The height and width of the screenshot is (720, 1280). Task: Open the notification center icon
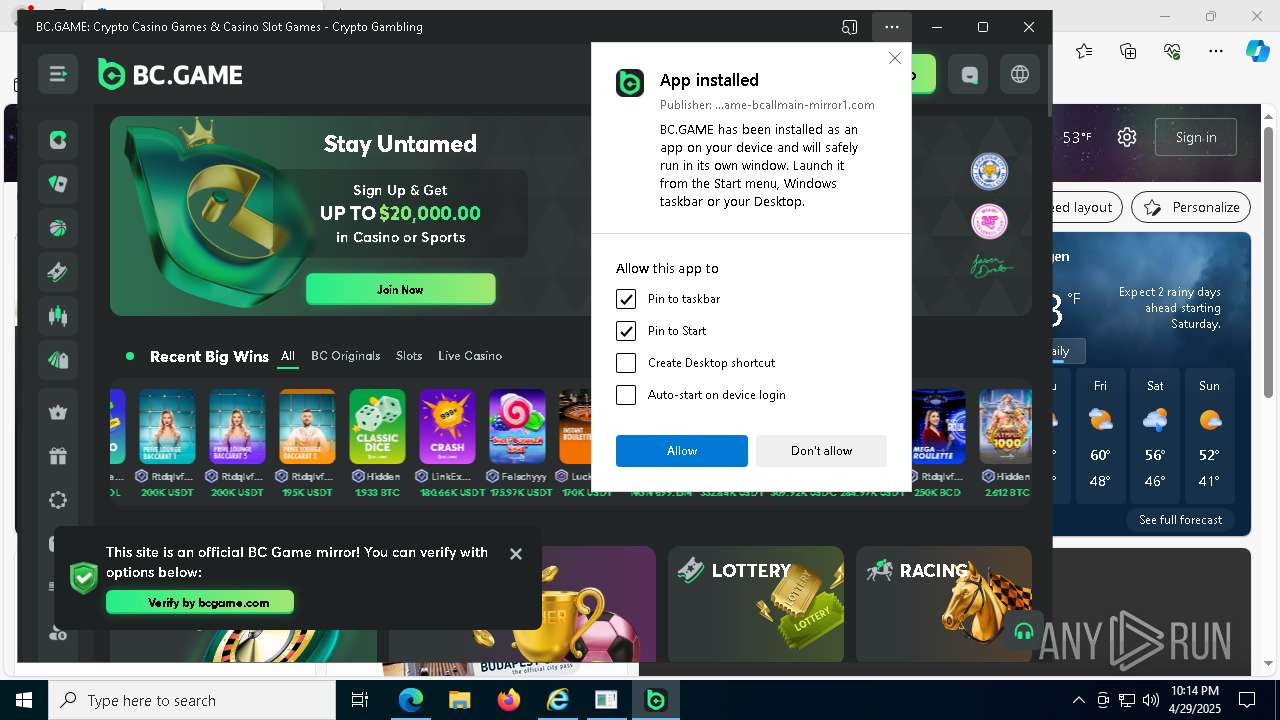1247,700
